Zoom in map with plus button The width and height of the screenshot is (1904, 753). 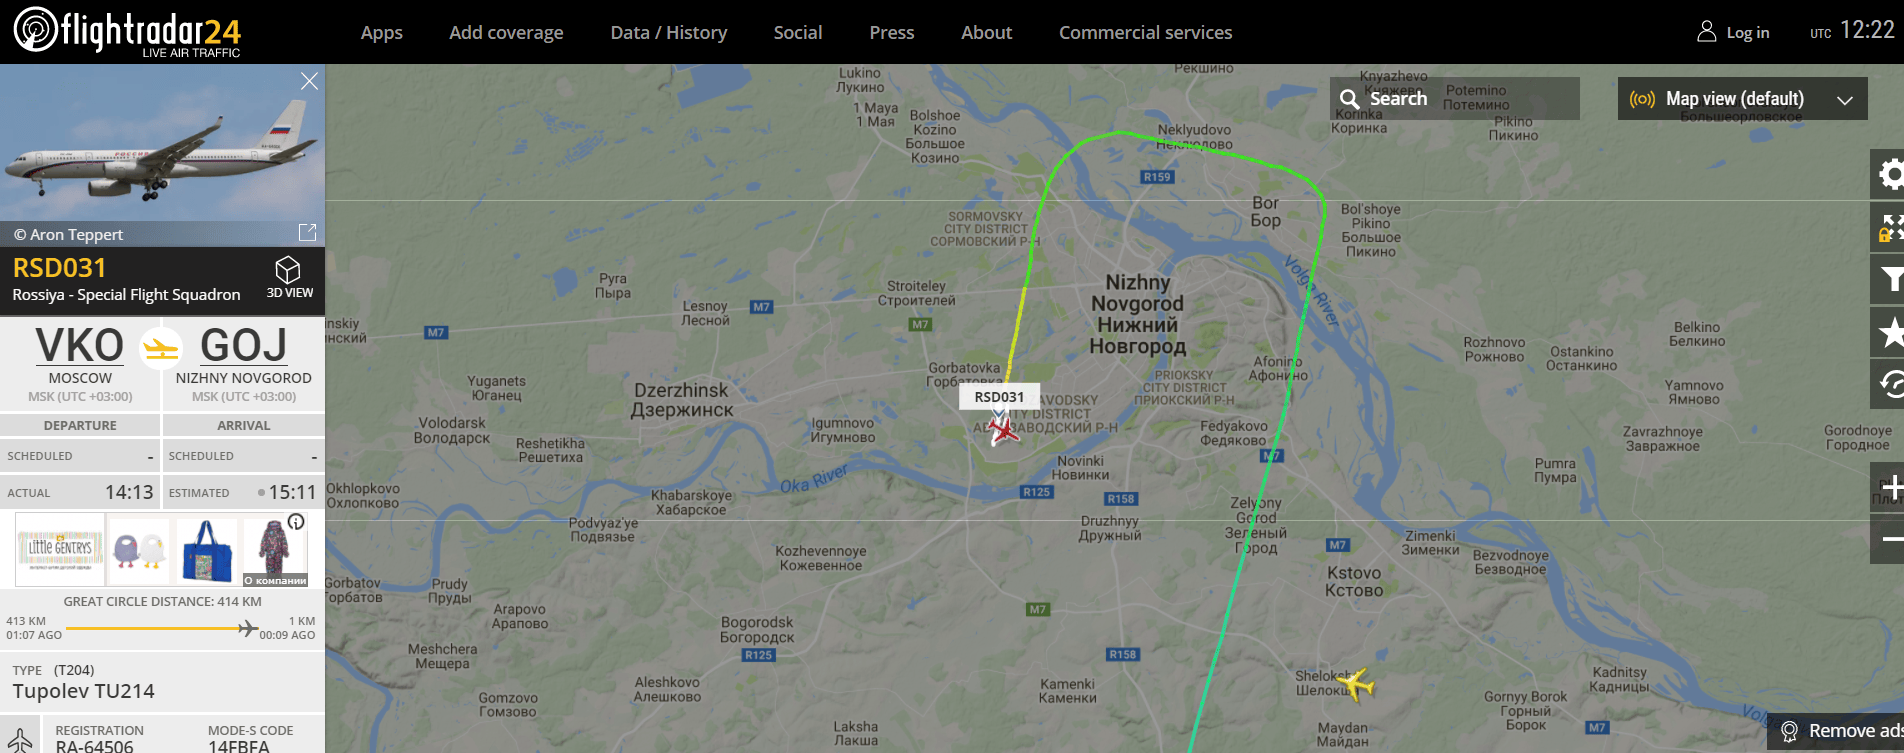point(1889,487)
